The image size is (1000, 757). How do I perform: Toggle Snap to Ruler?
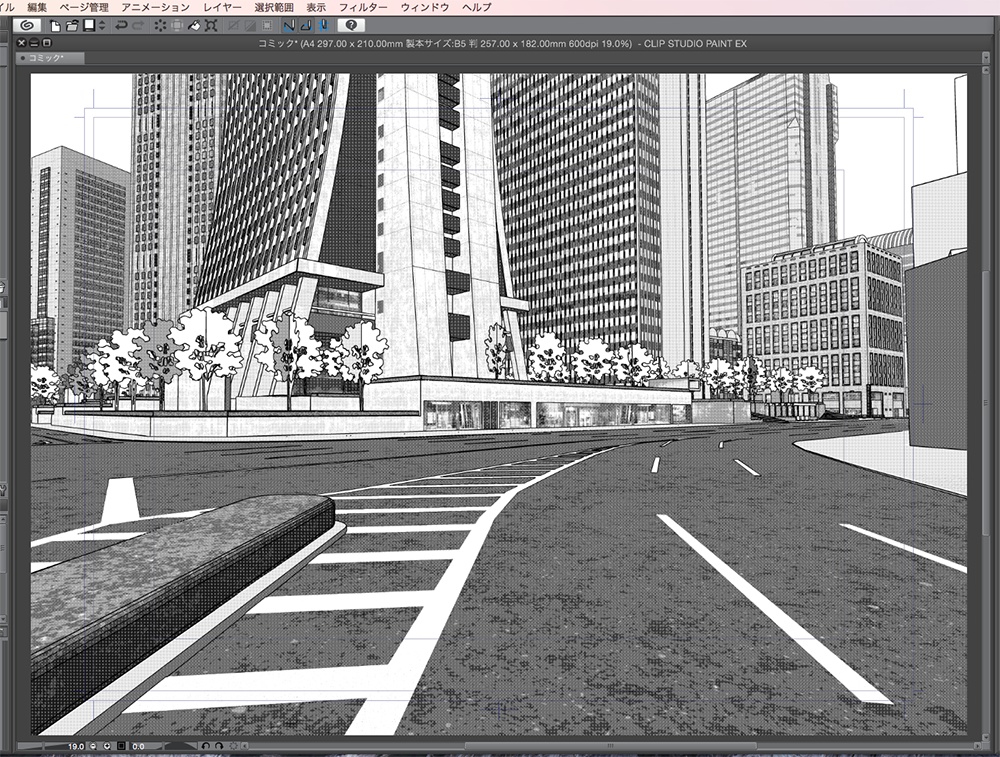[289, 26]
